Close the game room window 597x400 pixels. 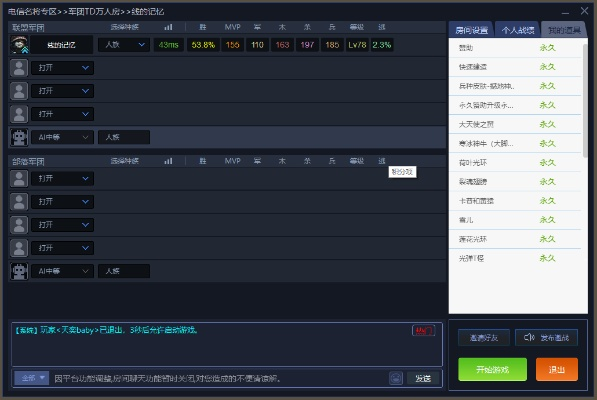point(584,11)
